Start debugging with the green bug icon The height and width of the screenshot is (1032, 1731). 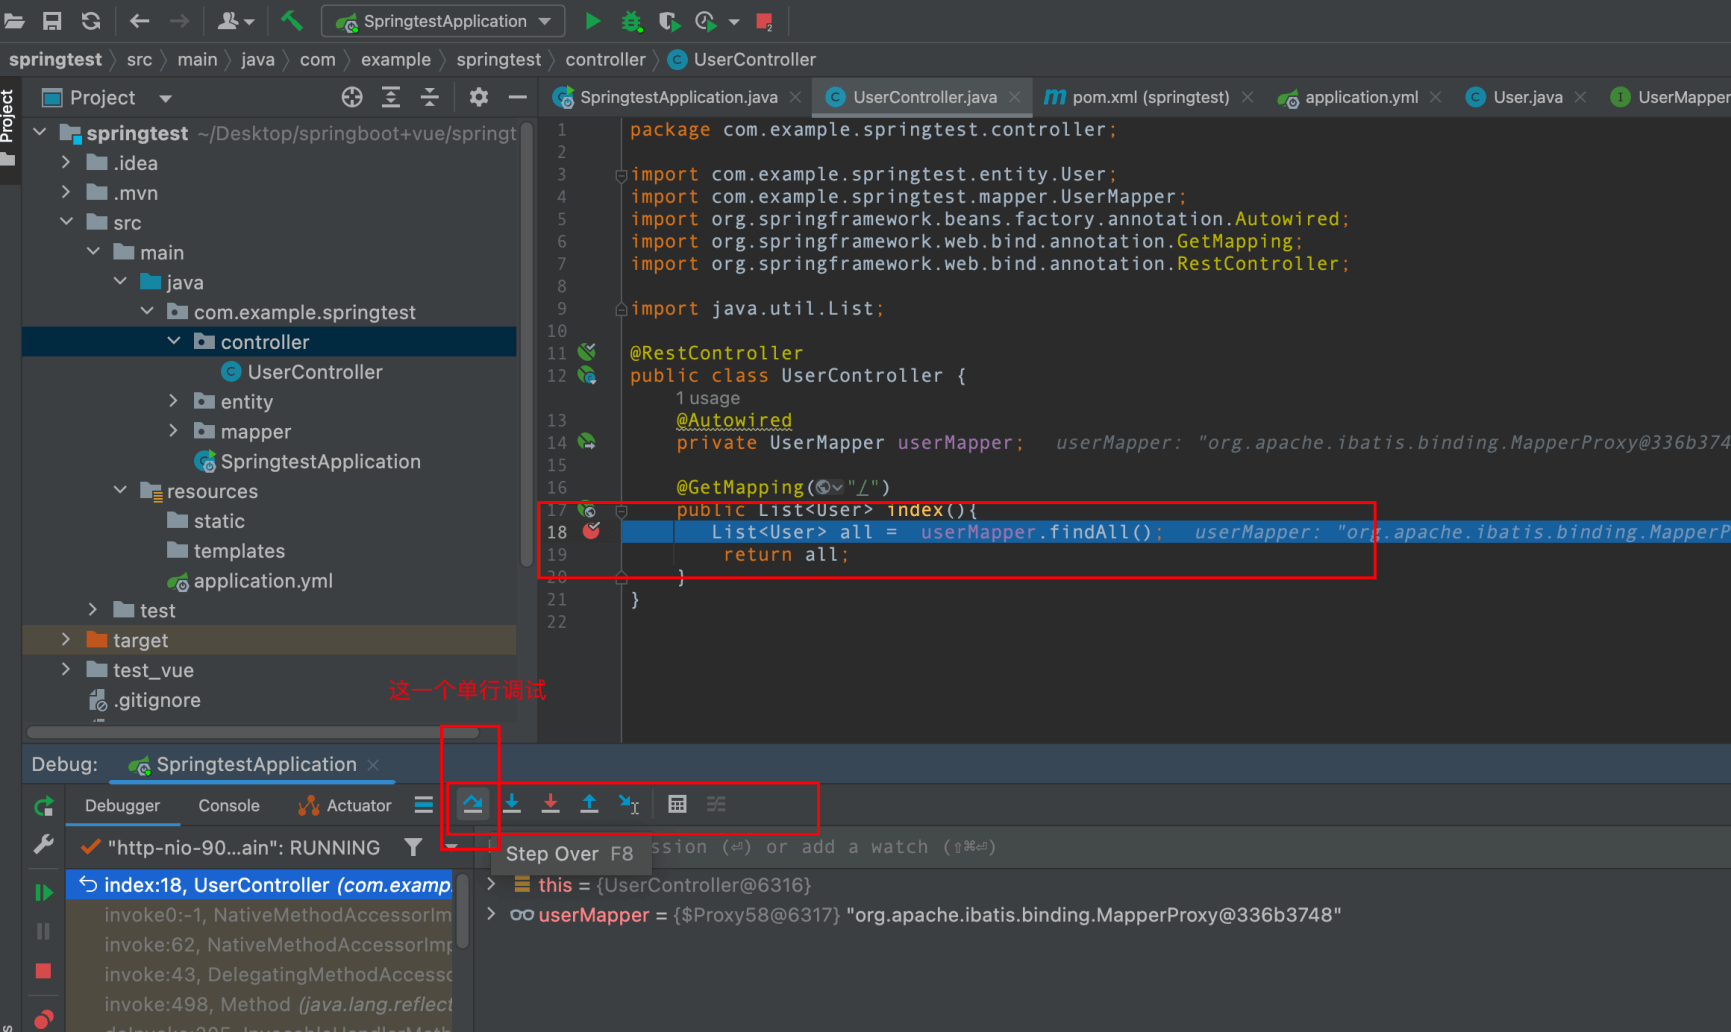coord(631,21)
